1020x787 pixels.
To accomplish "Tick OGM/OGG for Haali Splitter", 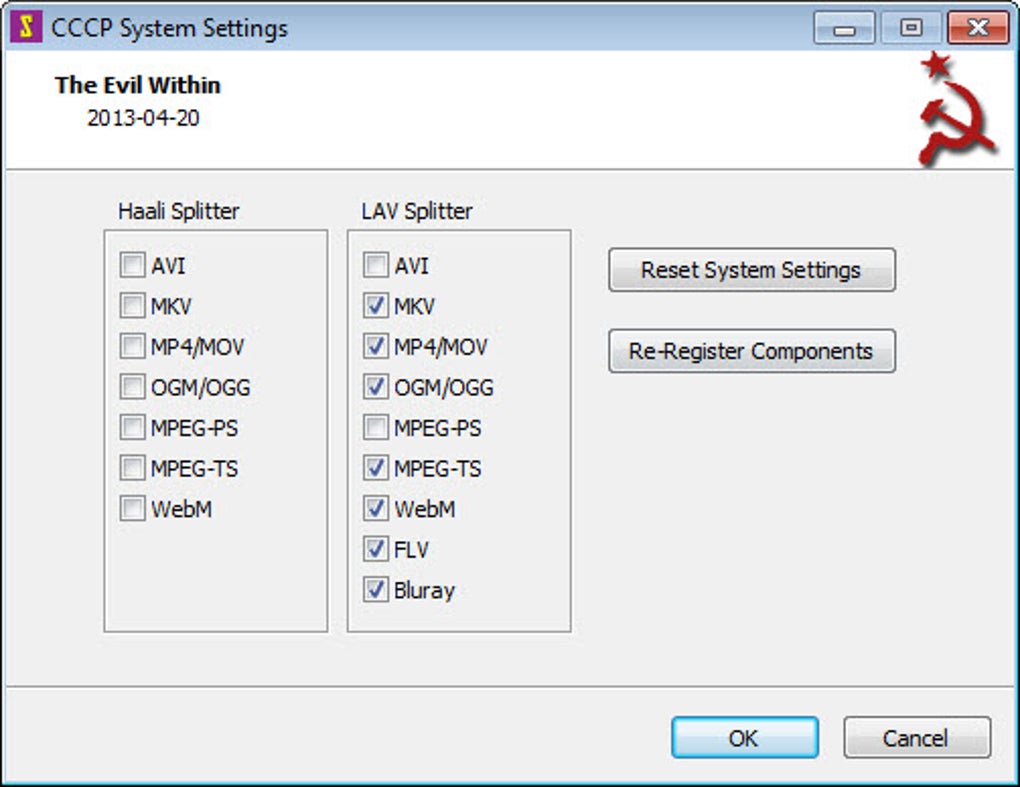I will 132,387.
